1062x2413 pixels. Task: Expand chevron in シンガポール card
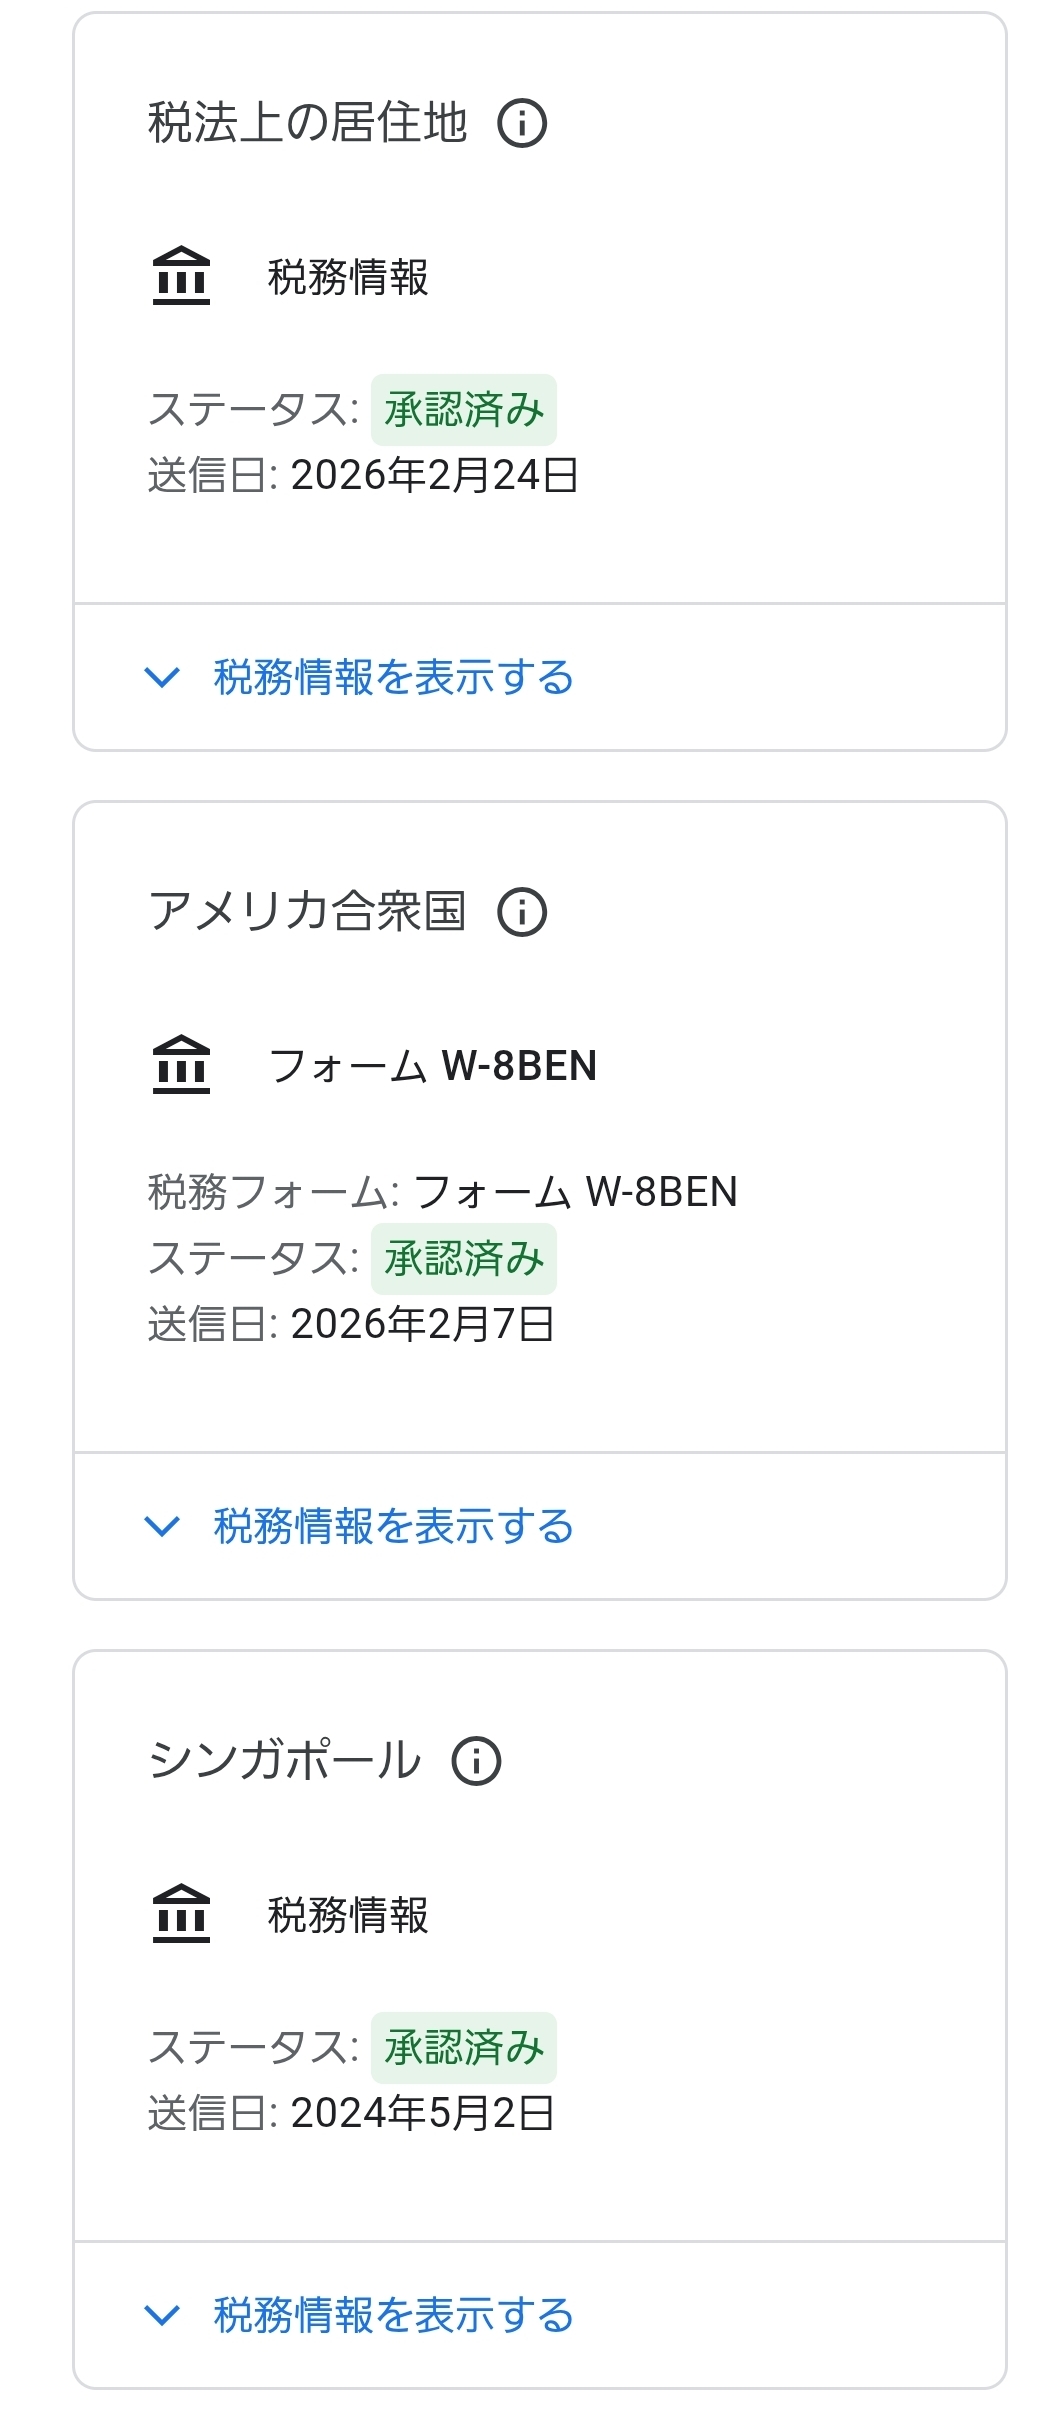162,2315
